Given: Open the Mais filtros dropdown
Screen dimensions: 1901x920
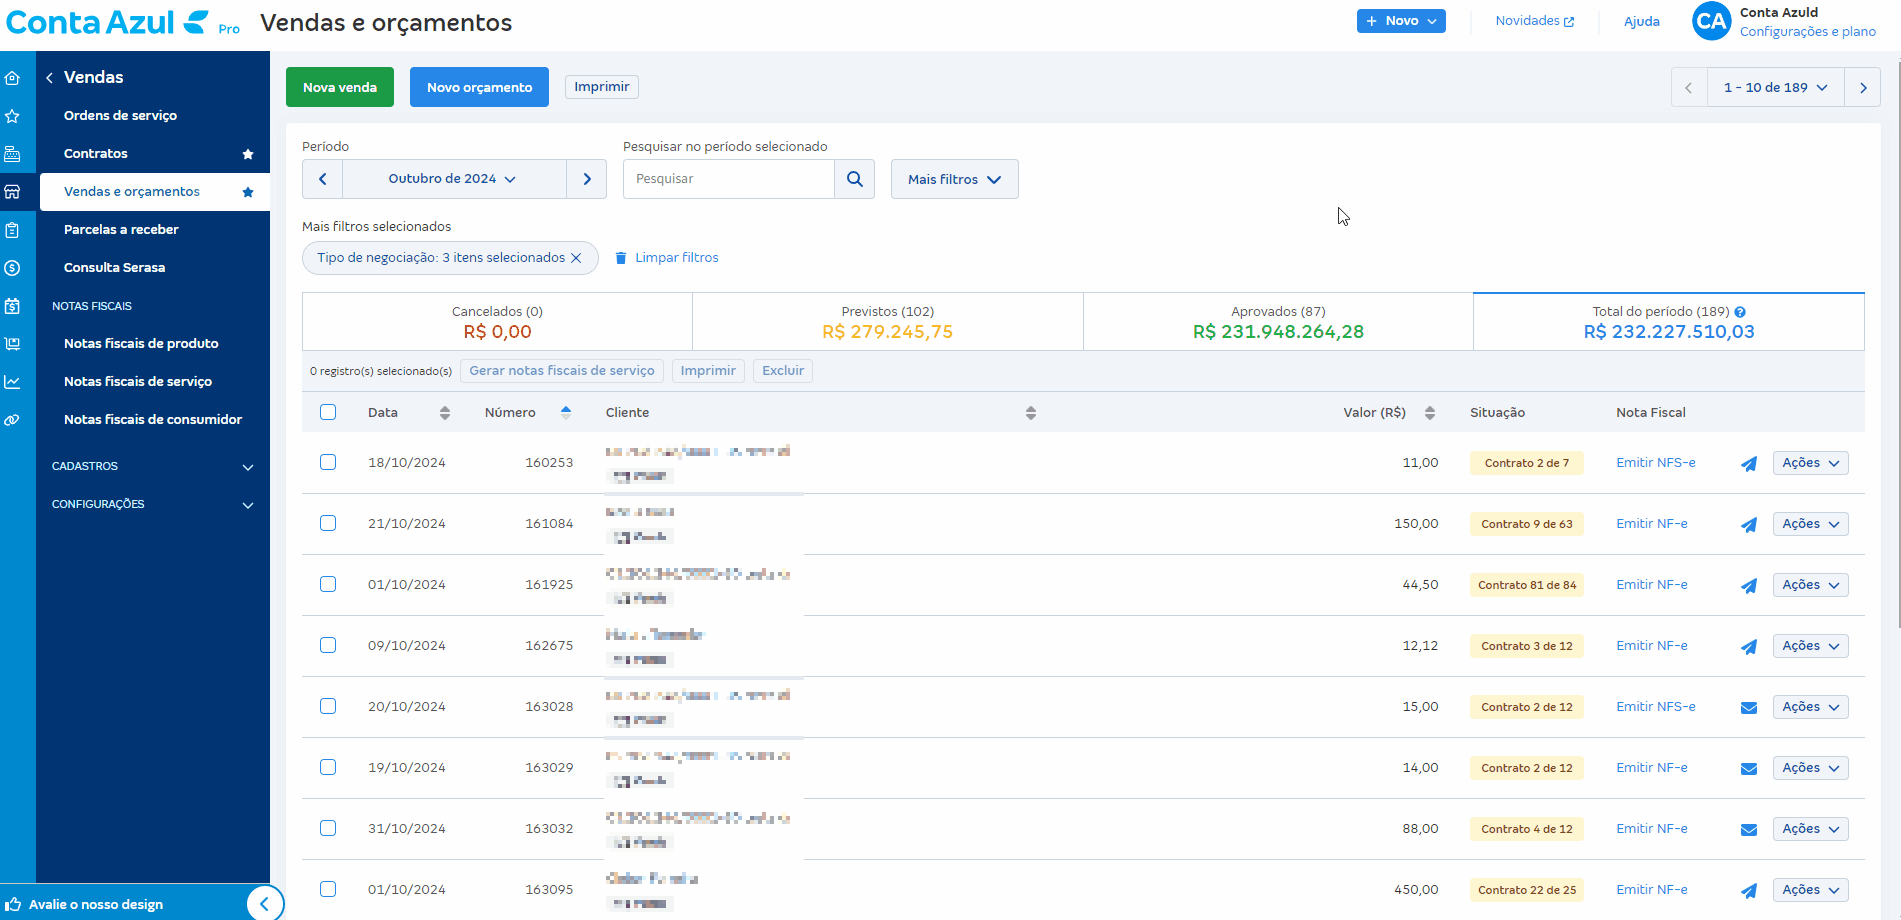Looking at the screenshot, I should coord(954,179).
